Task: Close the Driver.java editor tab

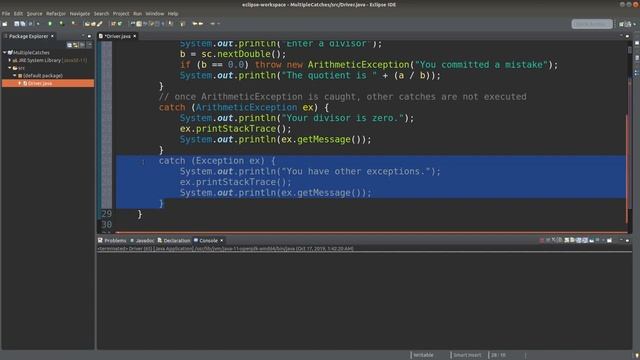Action: point(135,36)
